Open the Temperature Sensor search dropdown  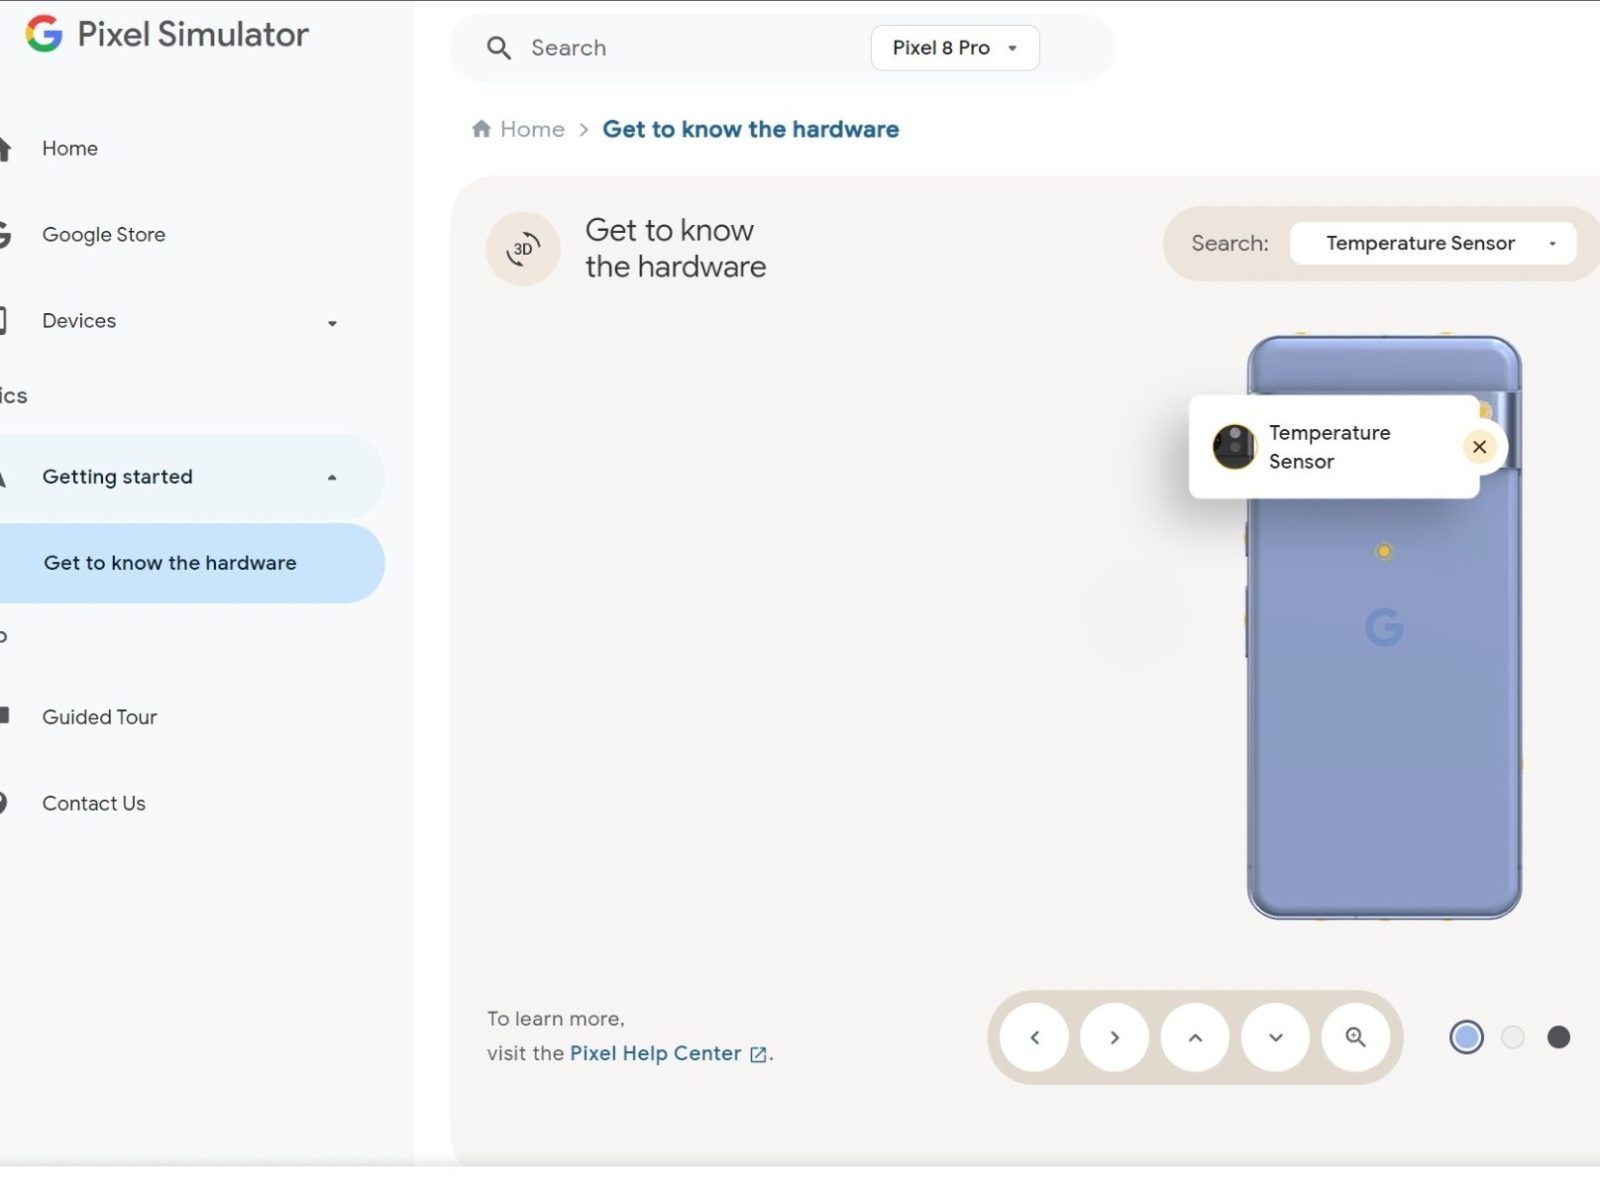coord(1433,243)
